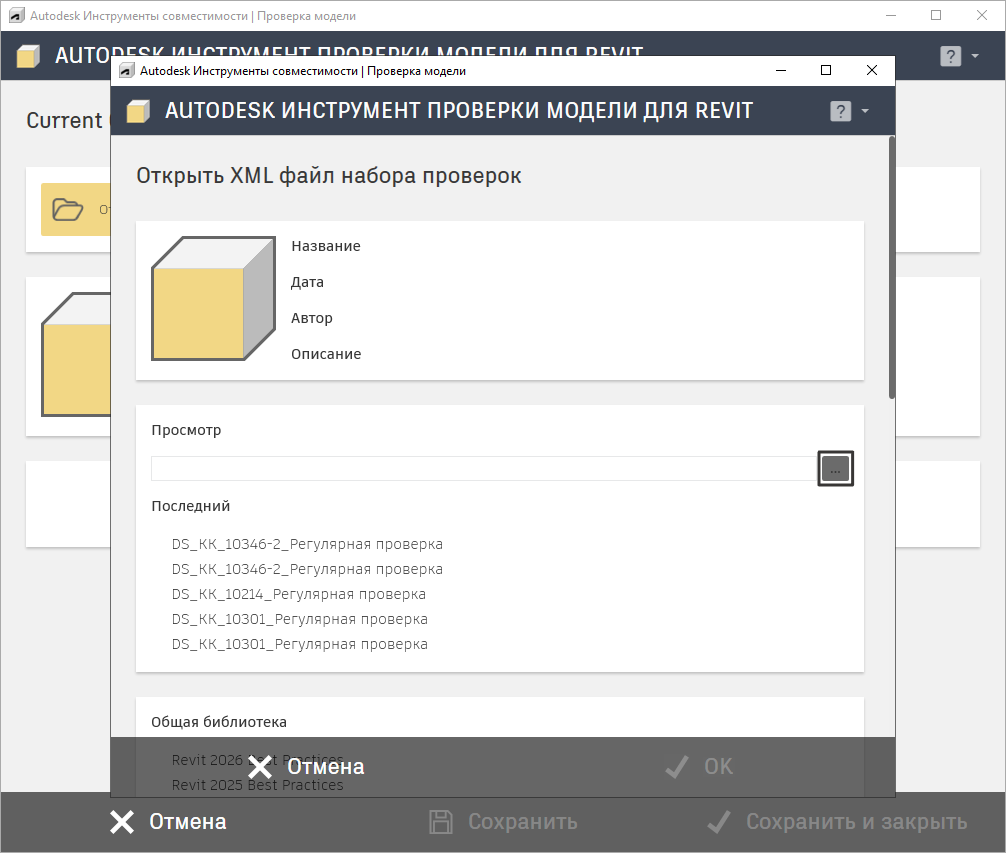Maximize the Проверка модели dialog window
Image resolution: width=1006 pixels, height=853 pixels.
826,71
